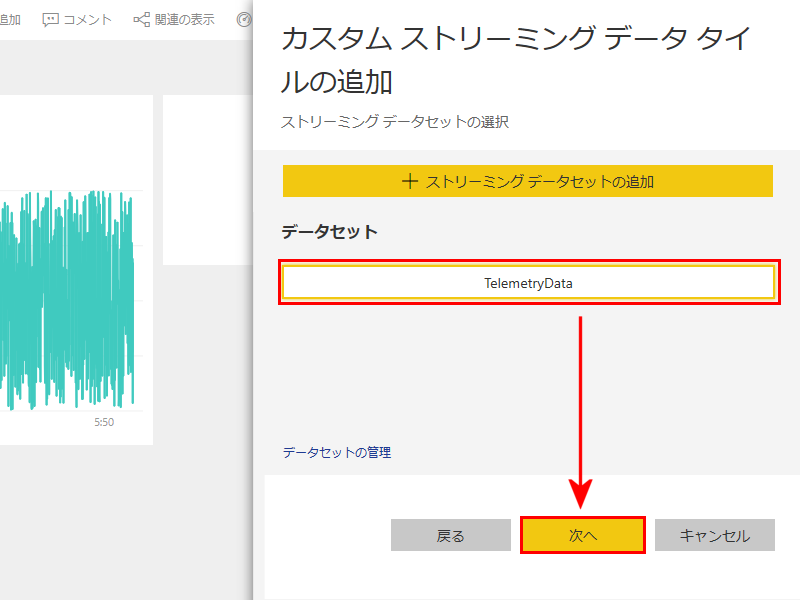Open the コメント toolbar label
Screen dimensions: 800x600
(x=88, y=19)
